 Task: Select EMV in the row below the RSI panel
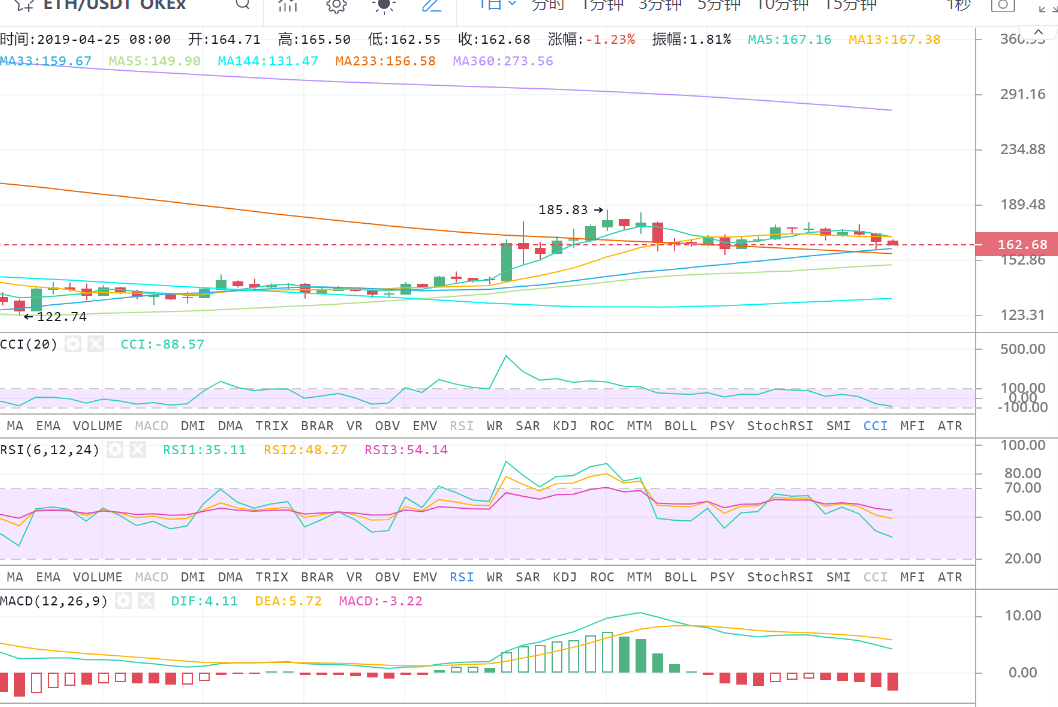(x=424, y=577)
